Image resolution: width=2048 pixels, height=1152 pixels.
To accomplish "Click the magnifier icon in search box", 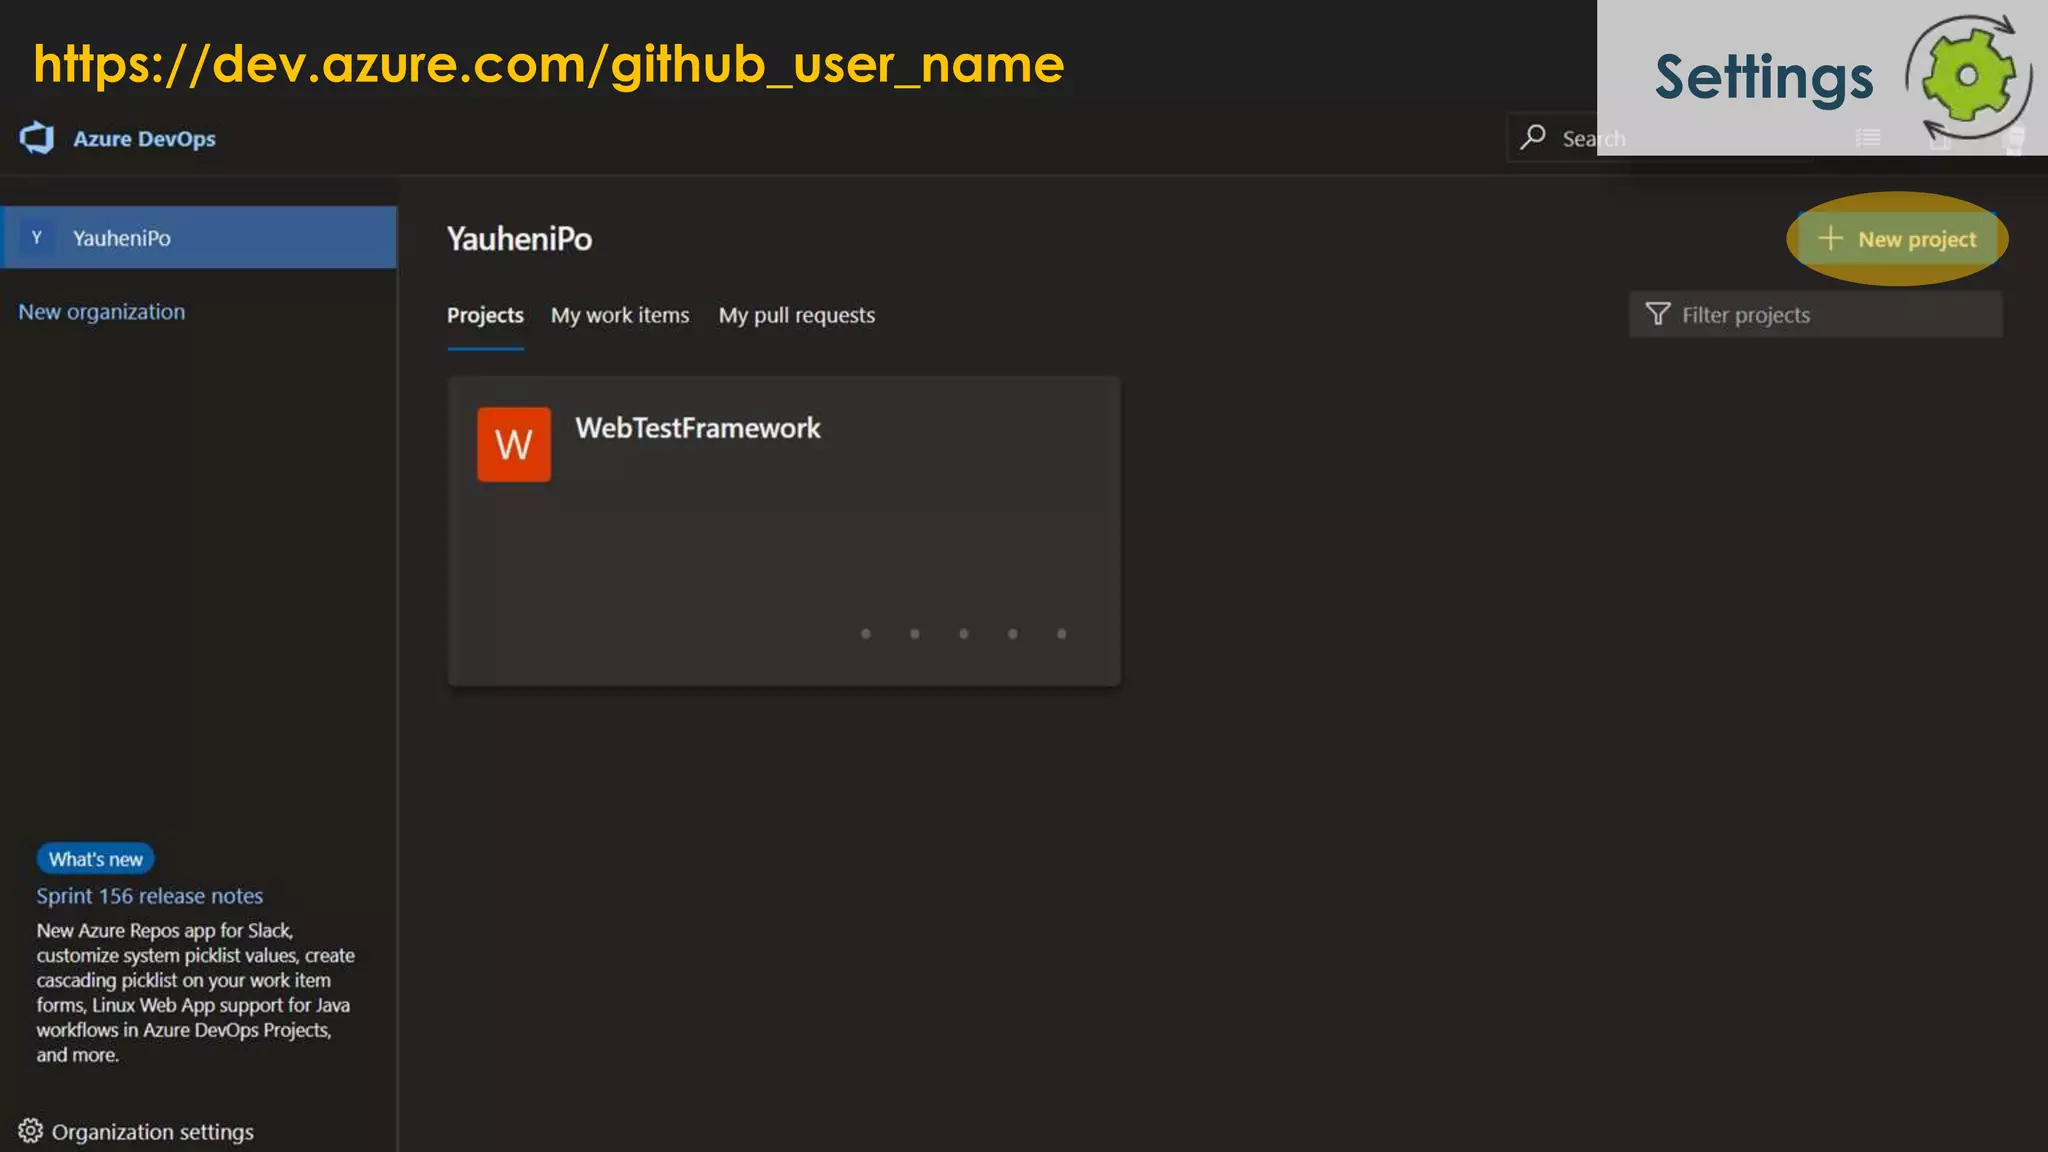I will click(x=1533, y=137).
